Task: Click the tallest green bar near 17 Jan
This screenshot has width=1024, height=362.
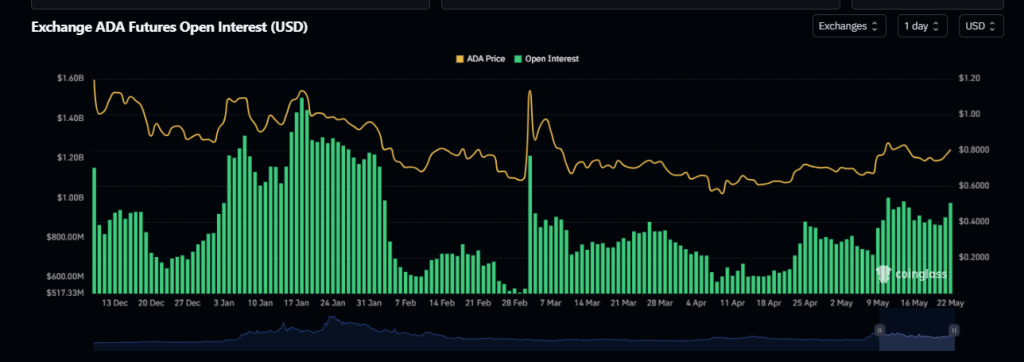Action: click(302, 196)
